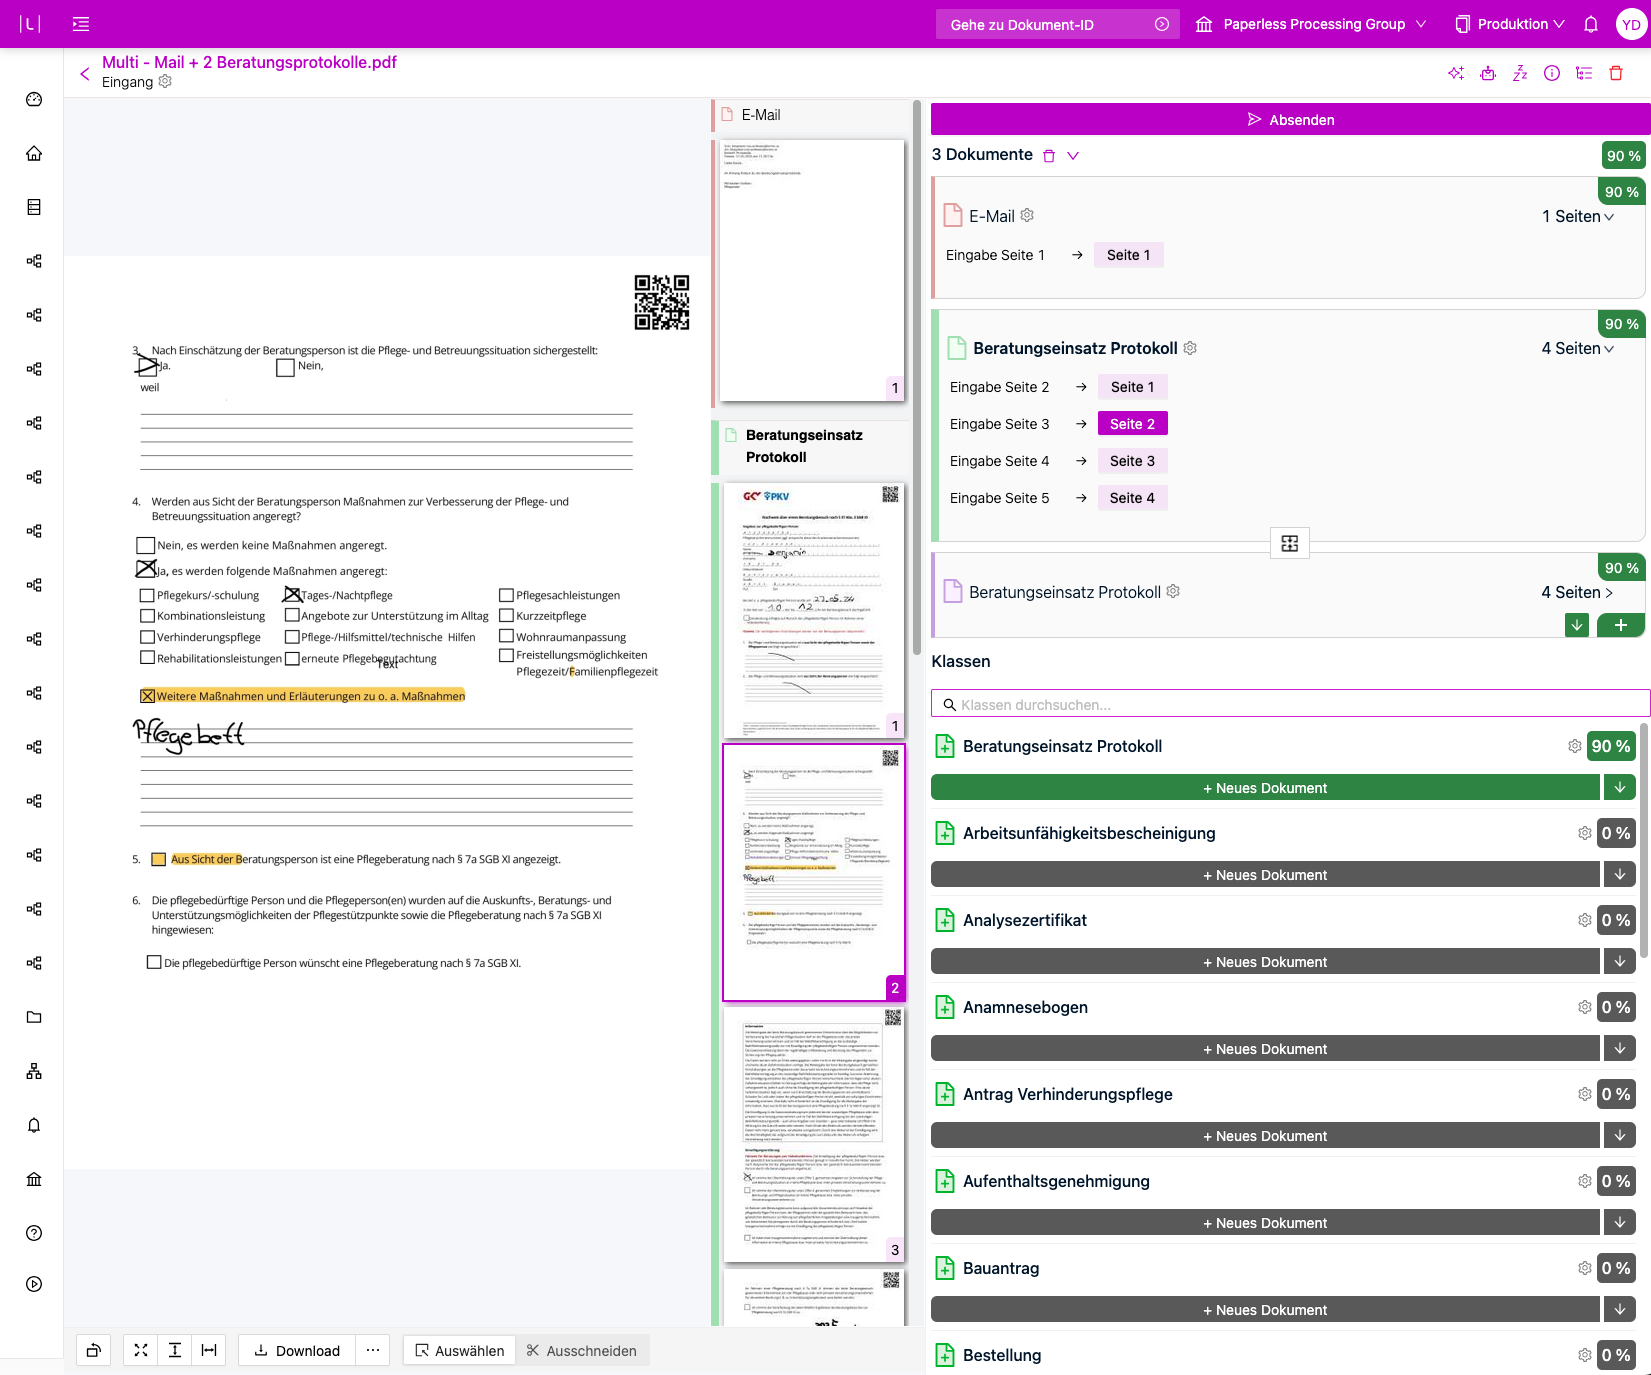Select Seite 1 of the E-Mail document
Screen dimensions: 1651x1375
(1129, 255)
